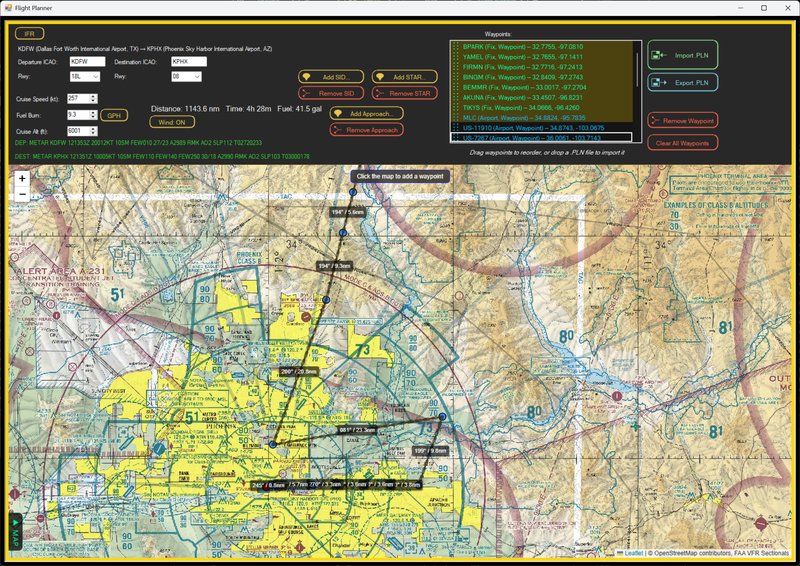Click the 199° / 9.8nm leg label

[x=431, y=451]
